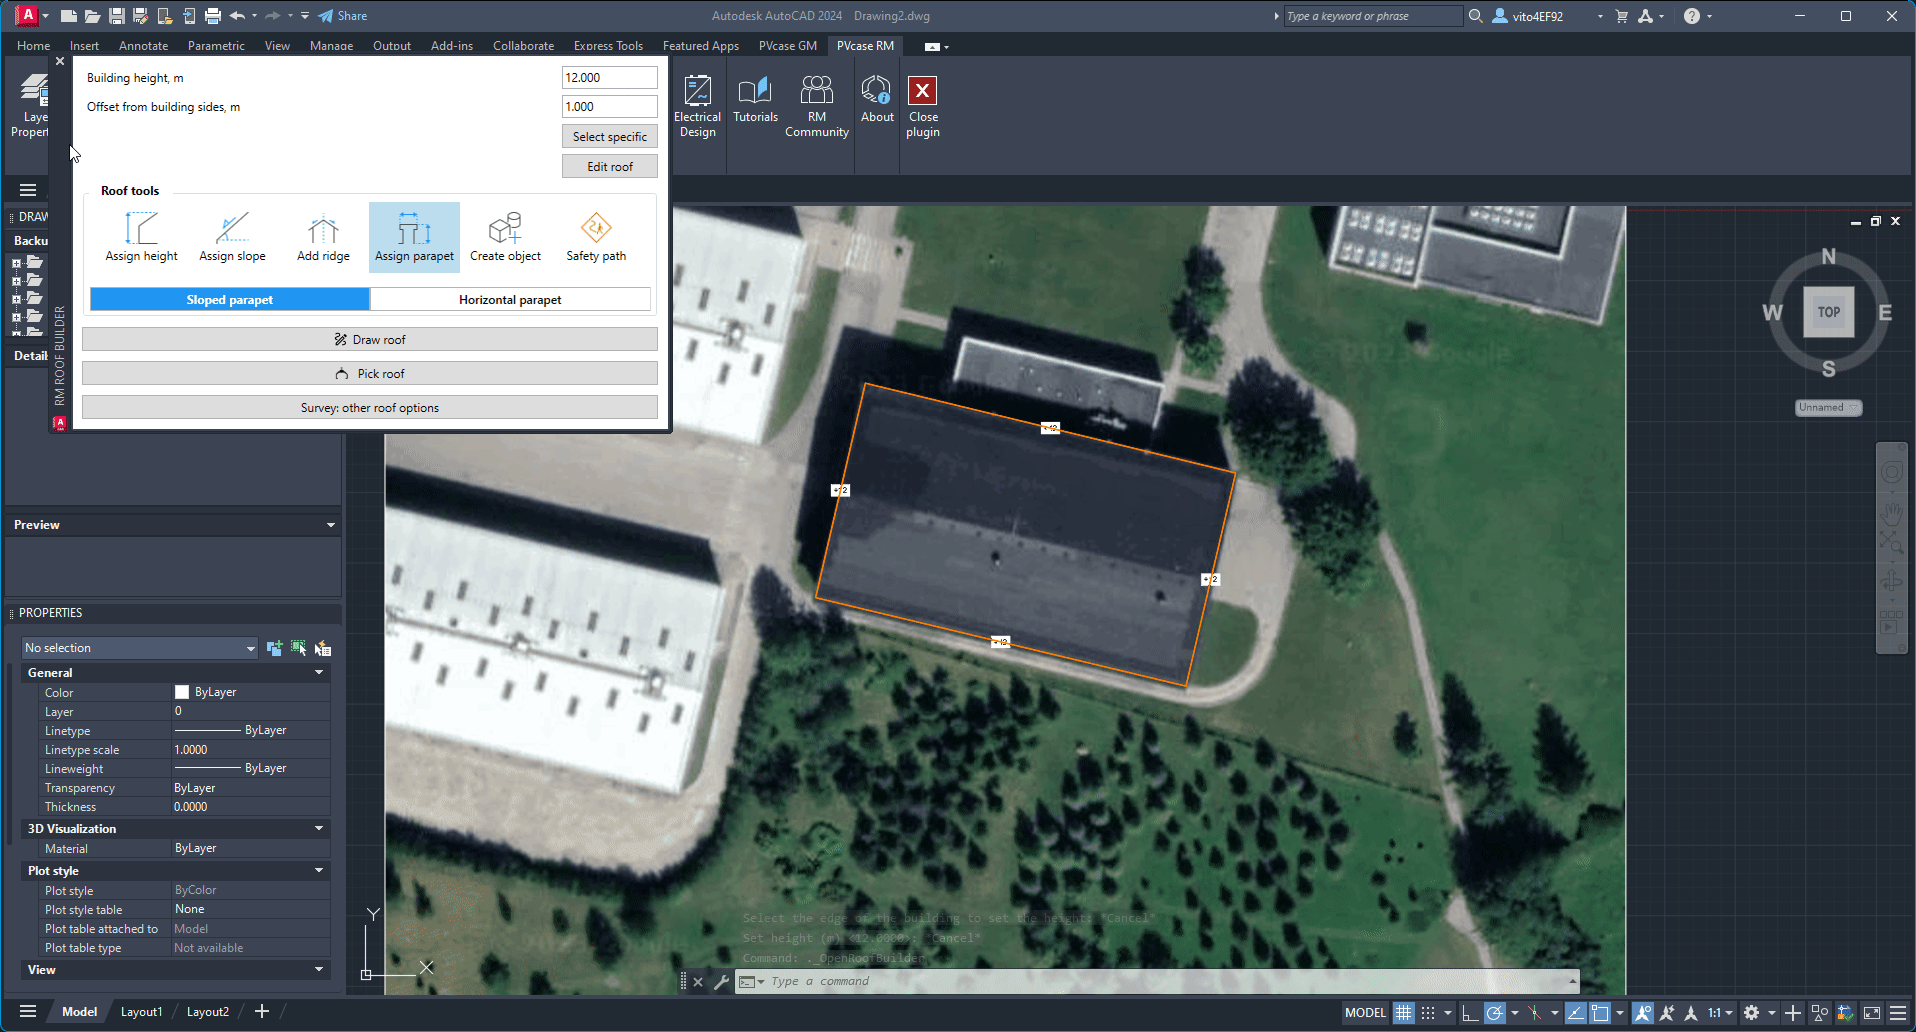This screenshot has height=1032, width=1916.
Task: Toggle Polar tracking in the status bar
Action: 1494,1013
